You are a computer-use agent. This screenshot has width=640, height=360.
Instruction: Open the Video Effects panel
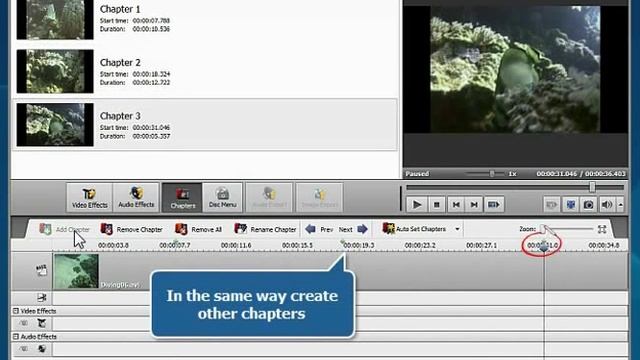click(89, 198)
